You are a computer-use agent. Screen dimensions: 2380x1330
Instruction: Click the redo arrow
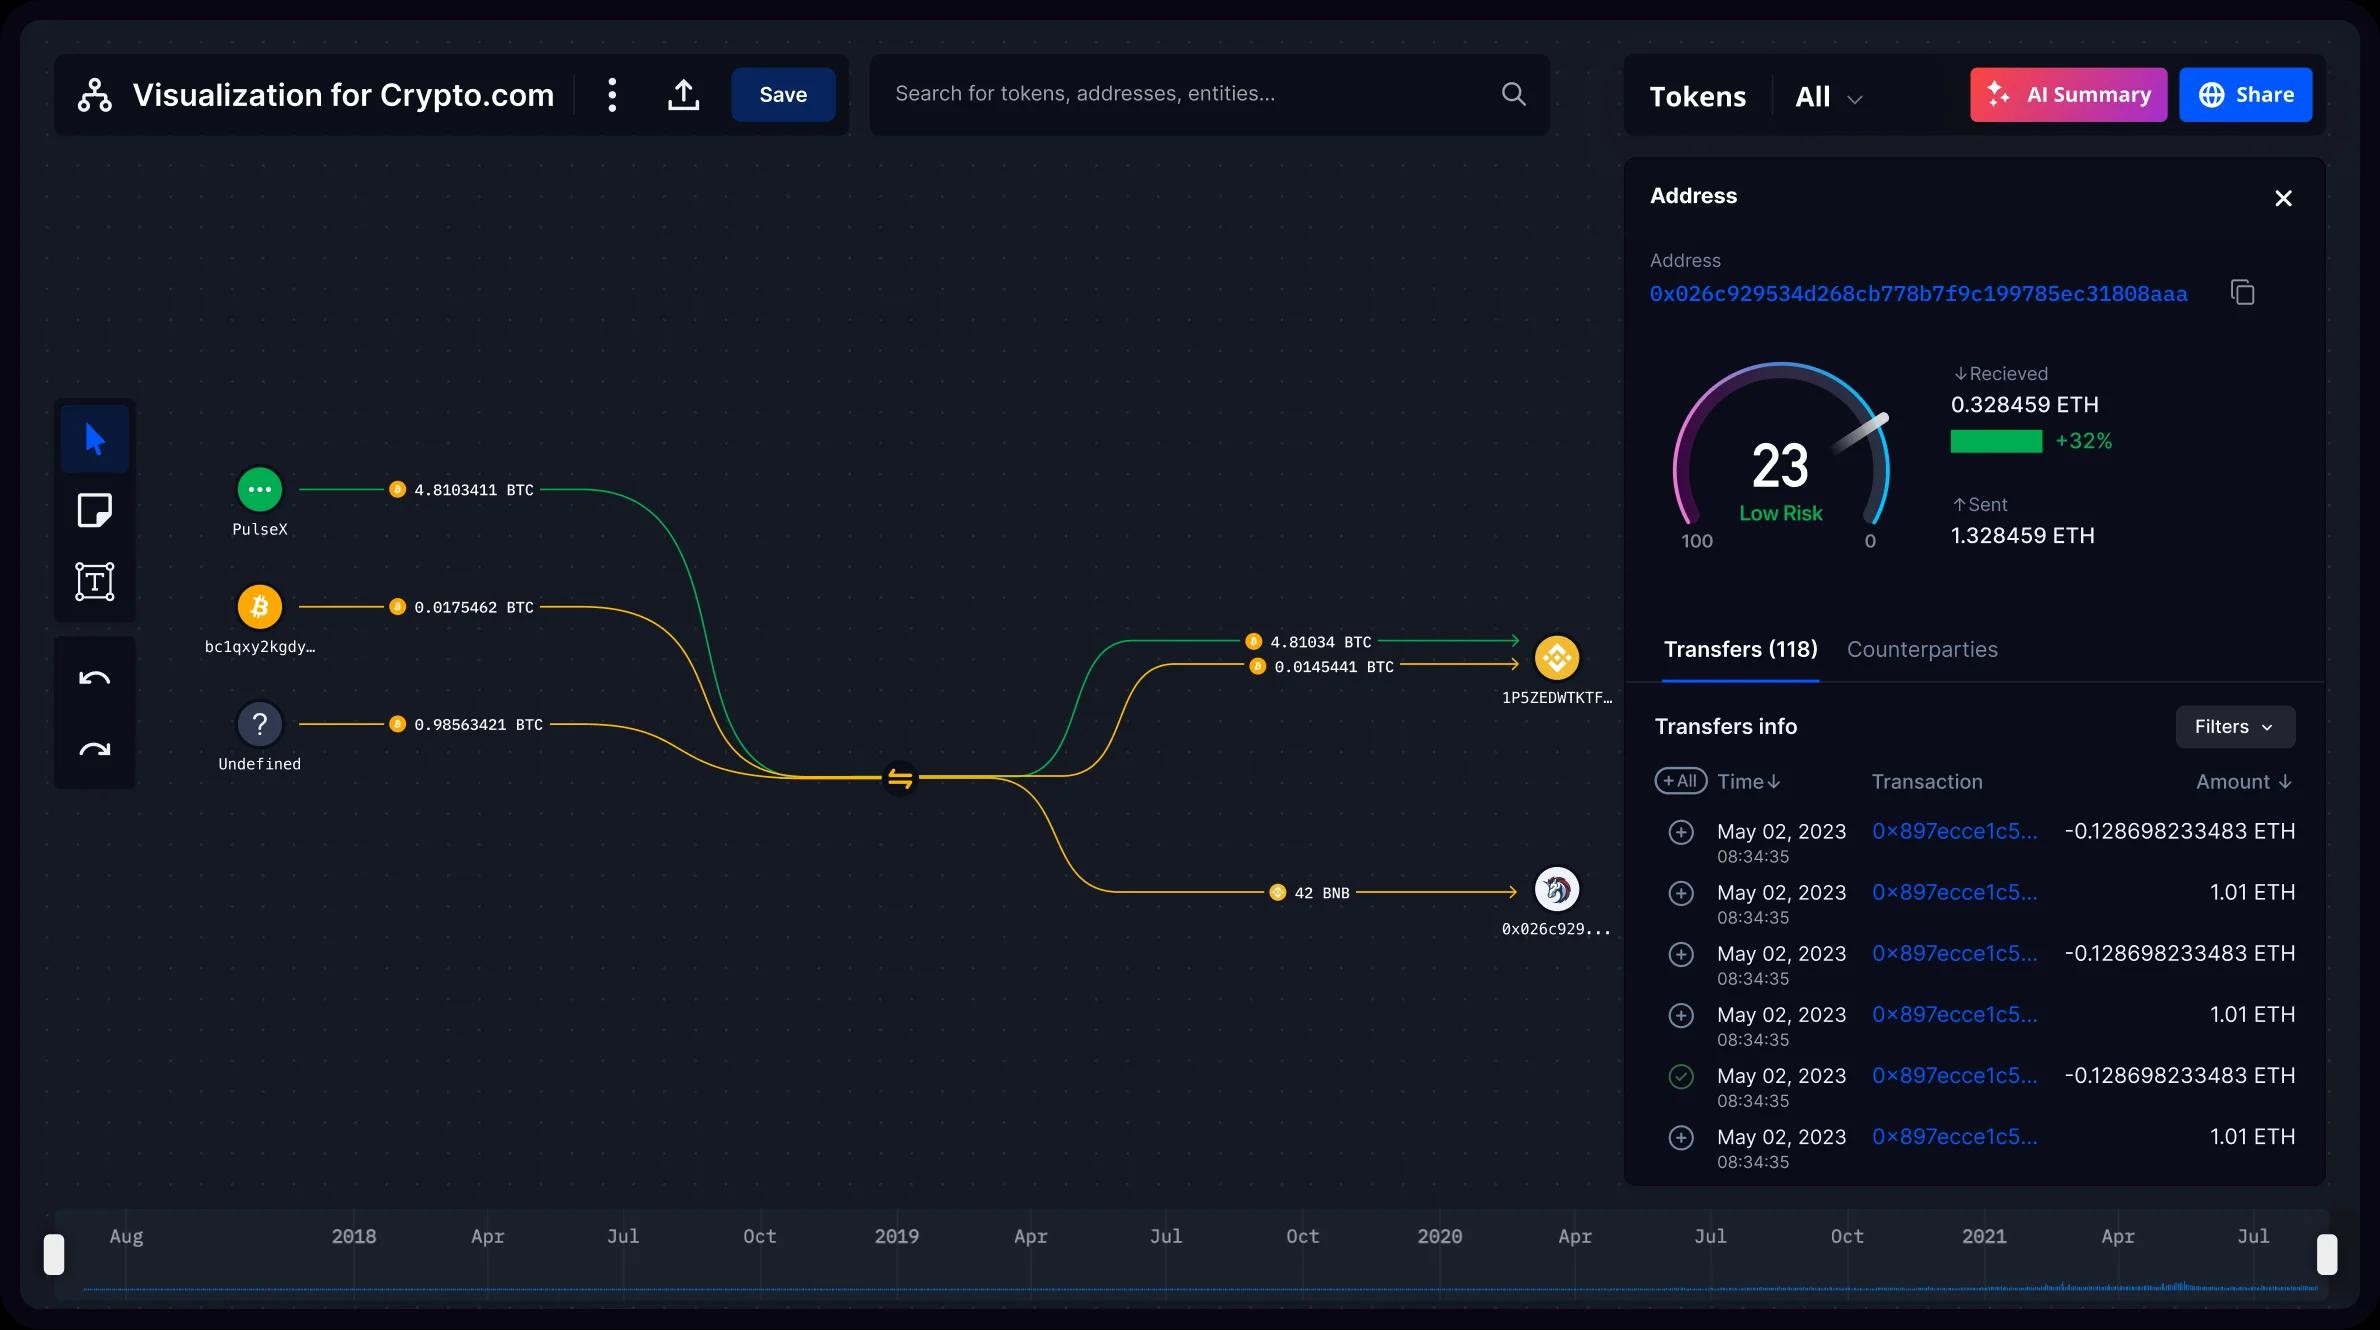tap(95, 750)
